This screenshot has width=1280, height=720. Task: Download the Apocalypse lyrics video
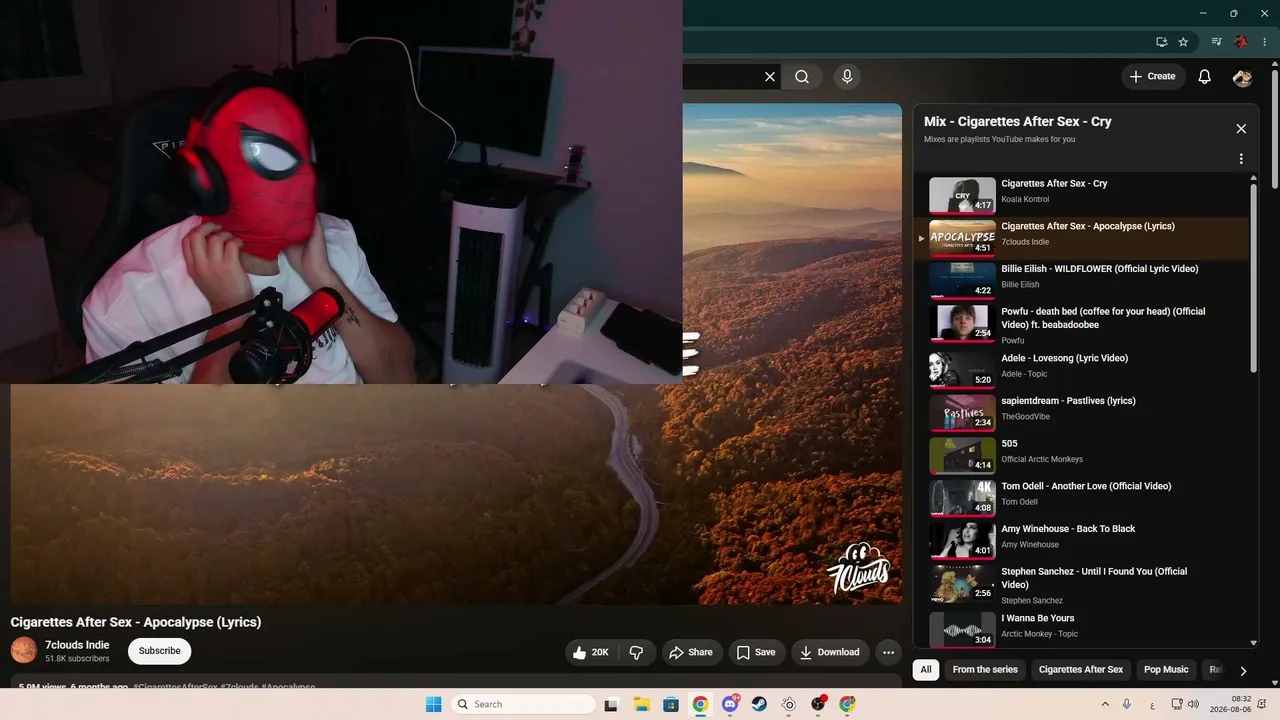tap(830, 652)
